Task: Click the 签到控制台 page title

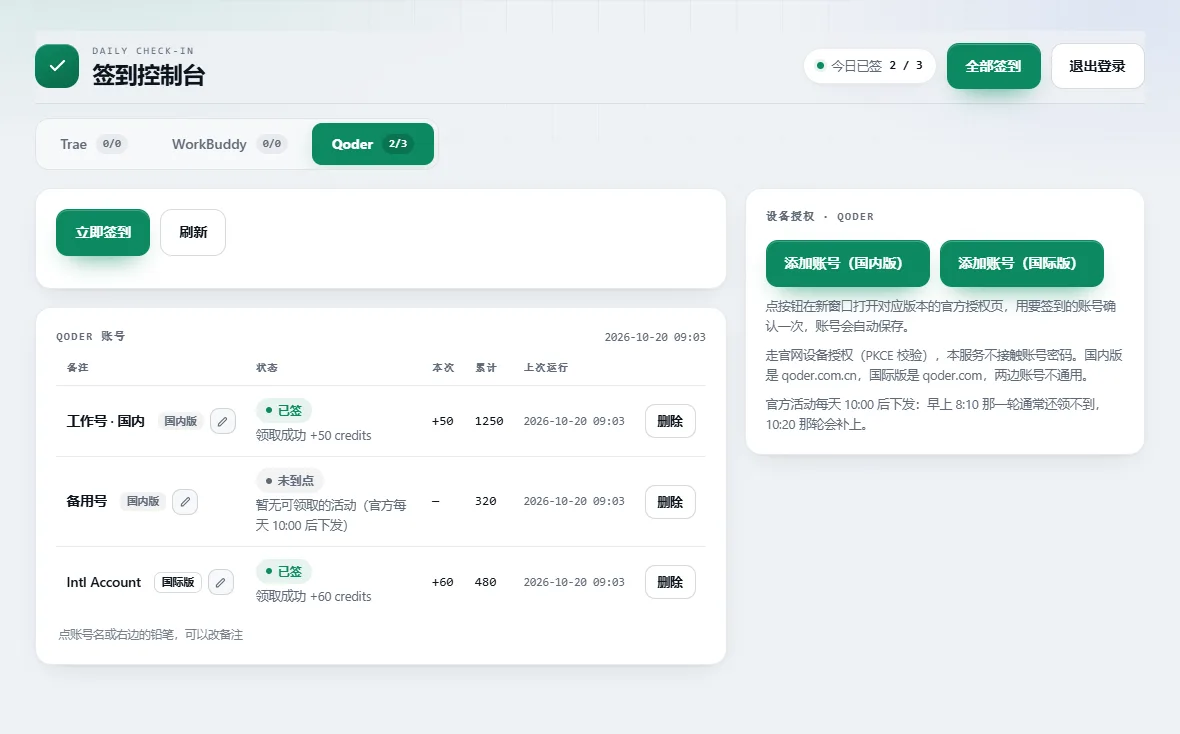Action: tap(148, 75)
